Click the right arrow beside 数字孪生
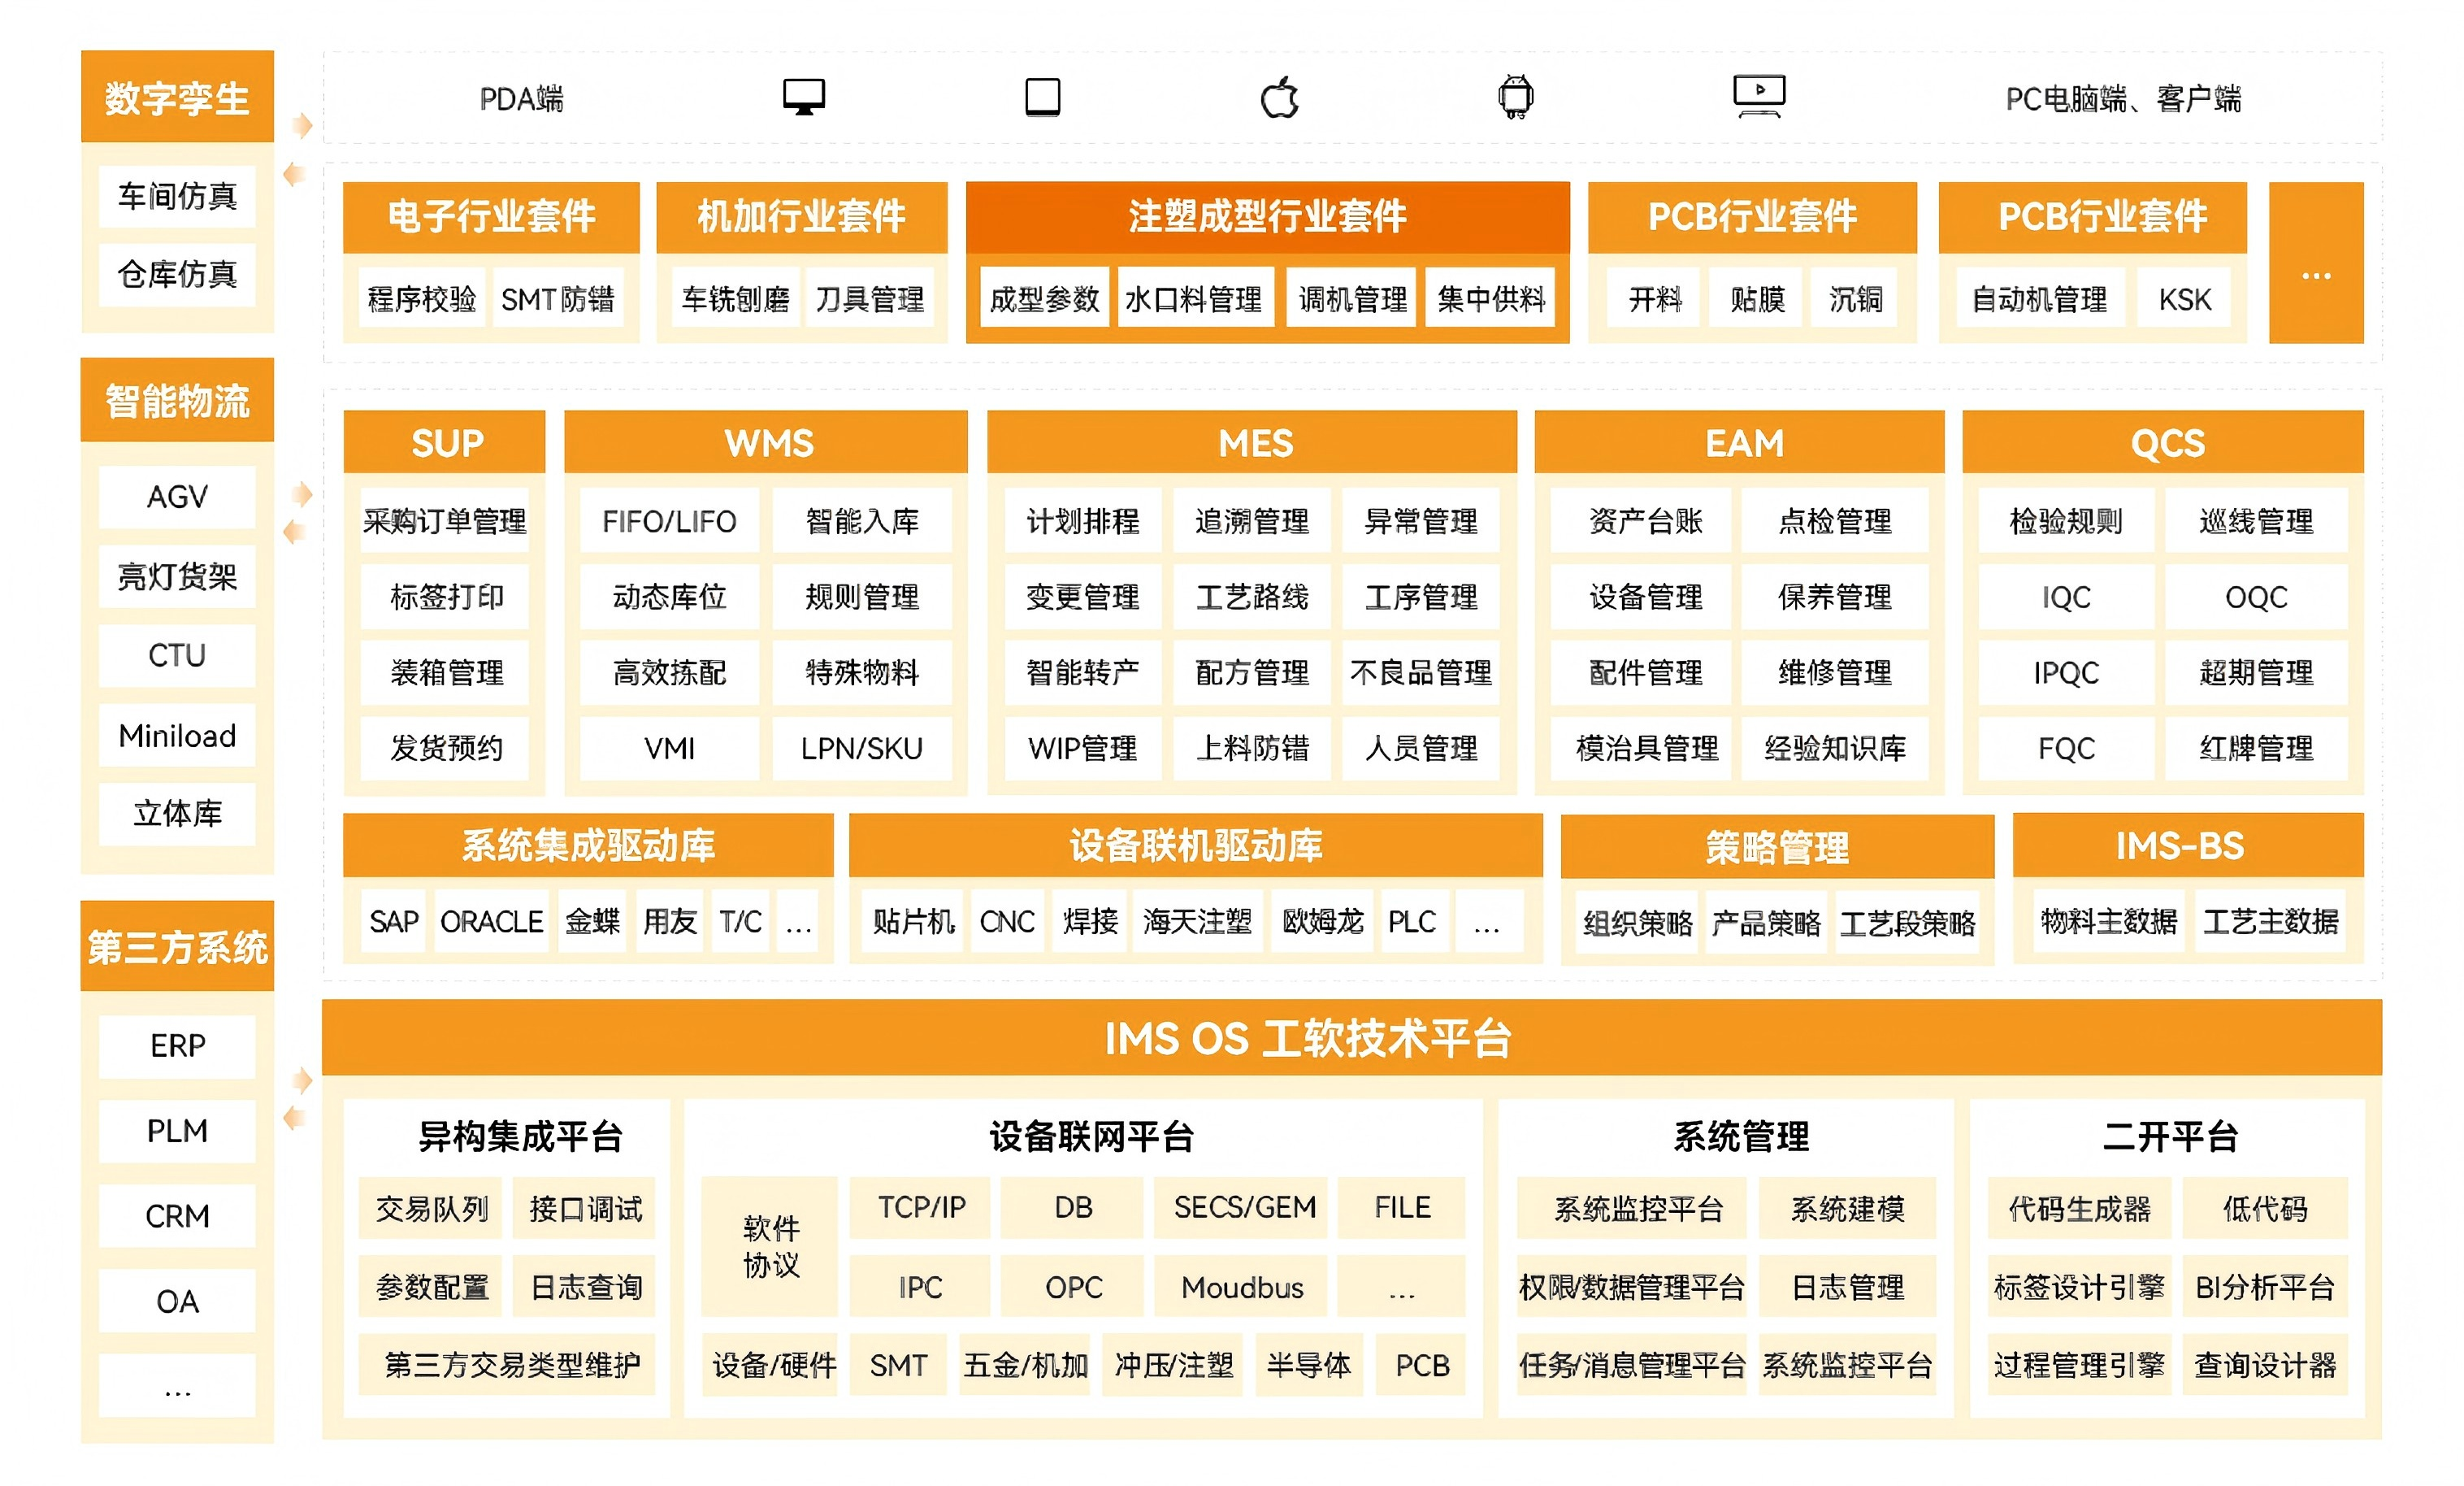 coord(302,125)
